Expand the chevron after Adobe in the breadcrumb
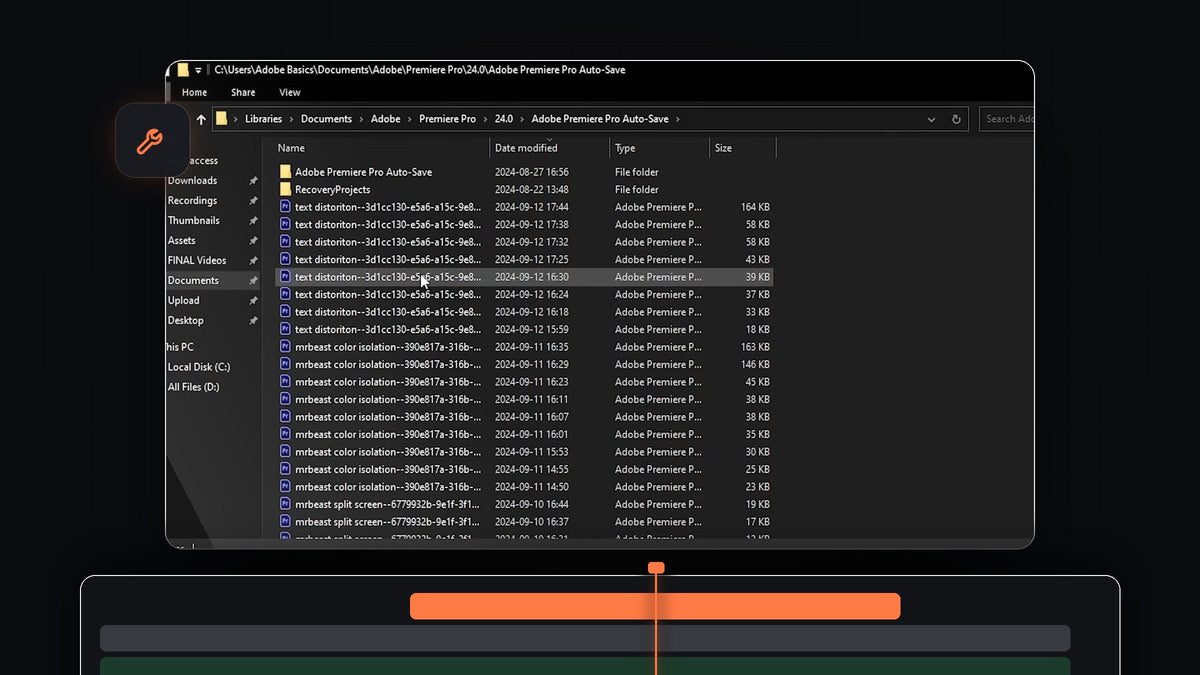Viewport: 1200px width, 675px height. coord(409,119)
